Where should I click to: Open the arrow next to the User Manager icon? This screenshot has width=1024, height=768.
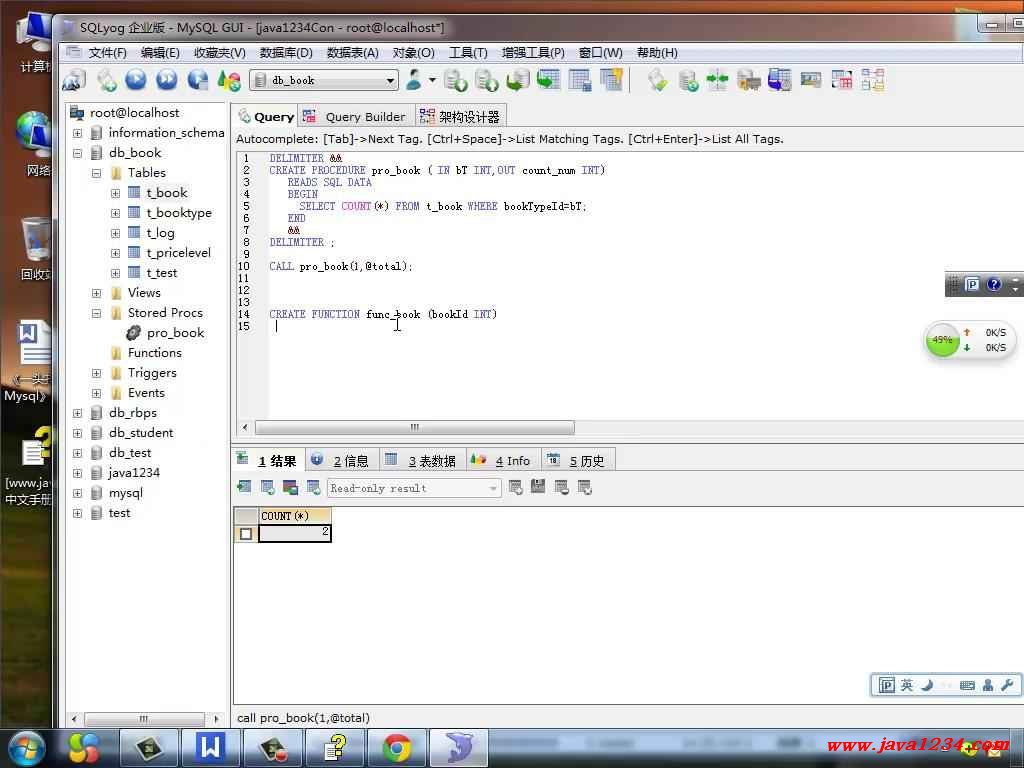pyautogui.click(x=432, y=80)
